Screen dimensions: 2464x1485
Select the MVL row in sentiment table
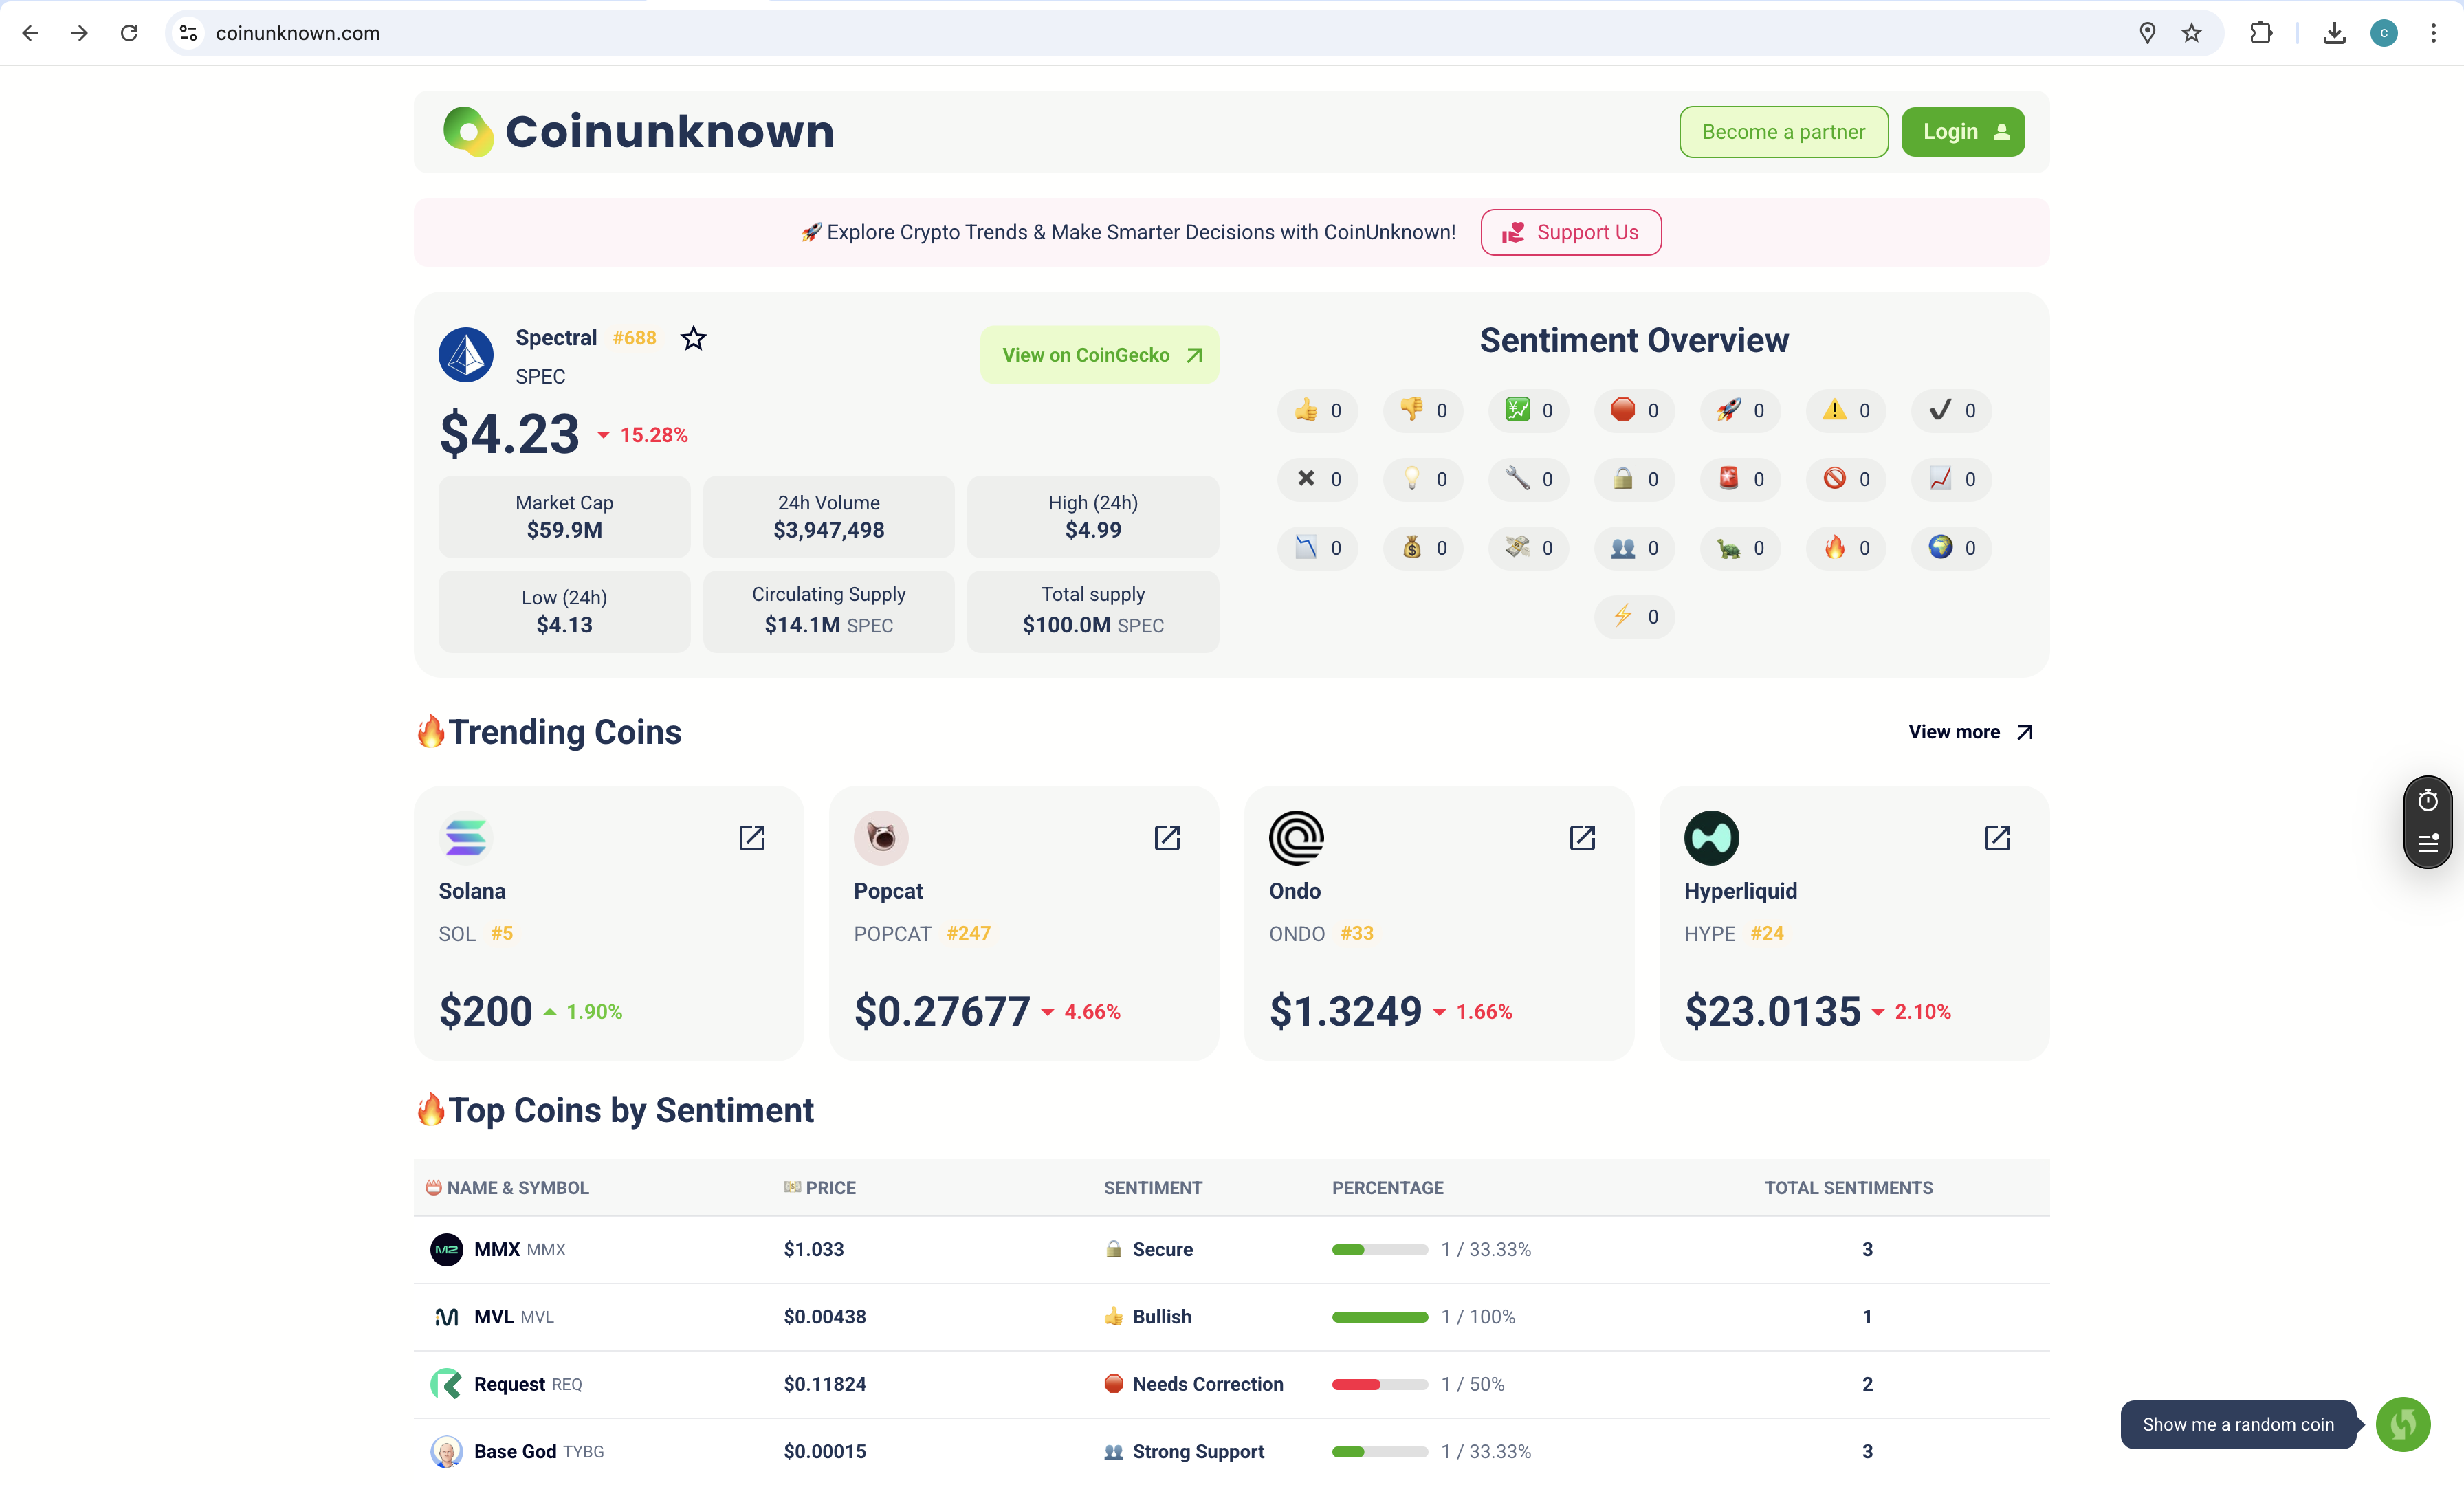1231,1317
